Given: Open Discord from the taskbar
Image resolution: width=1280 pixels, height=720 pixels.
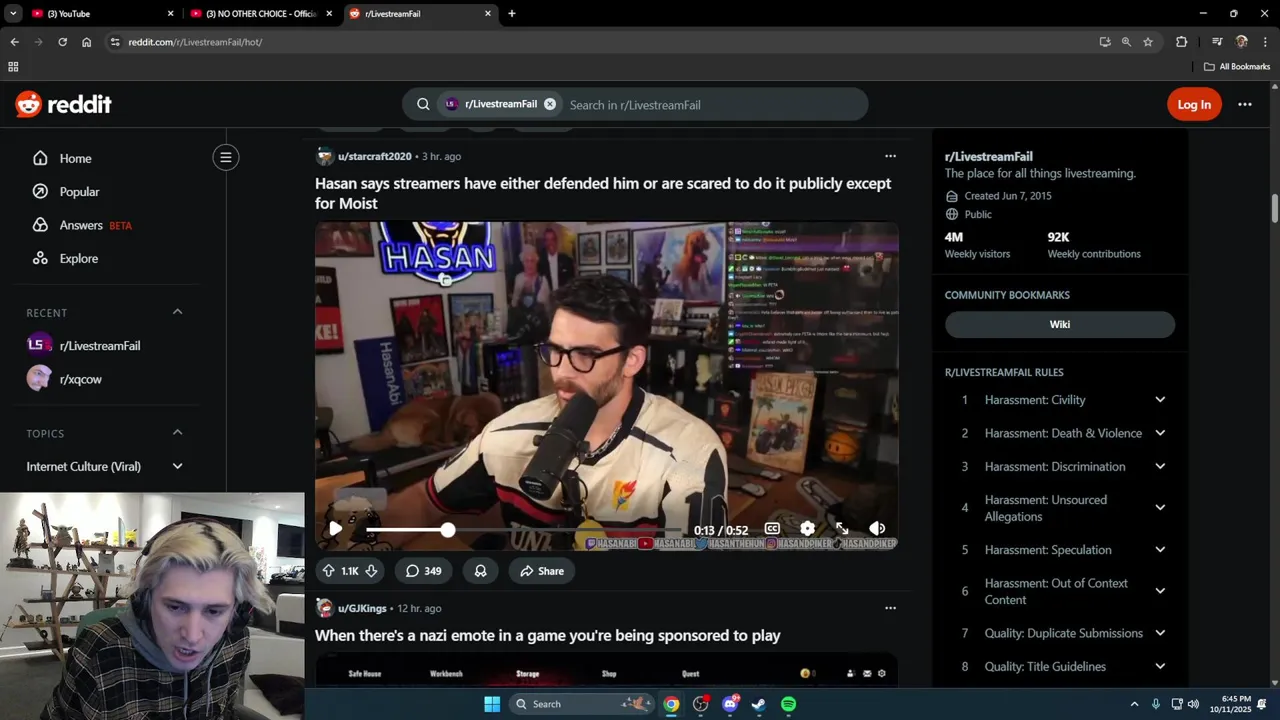Looking at the screenshot, I should 730,704.
